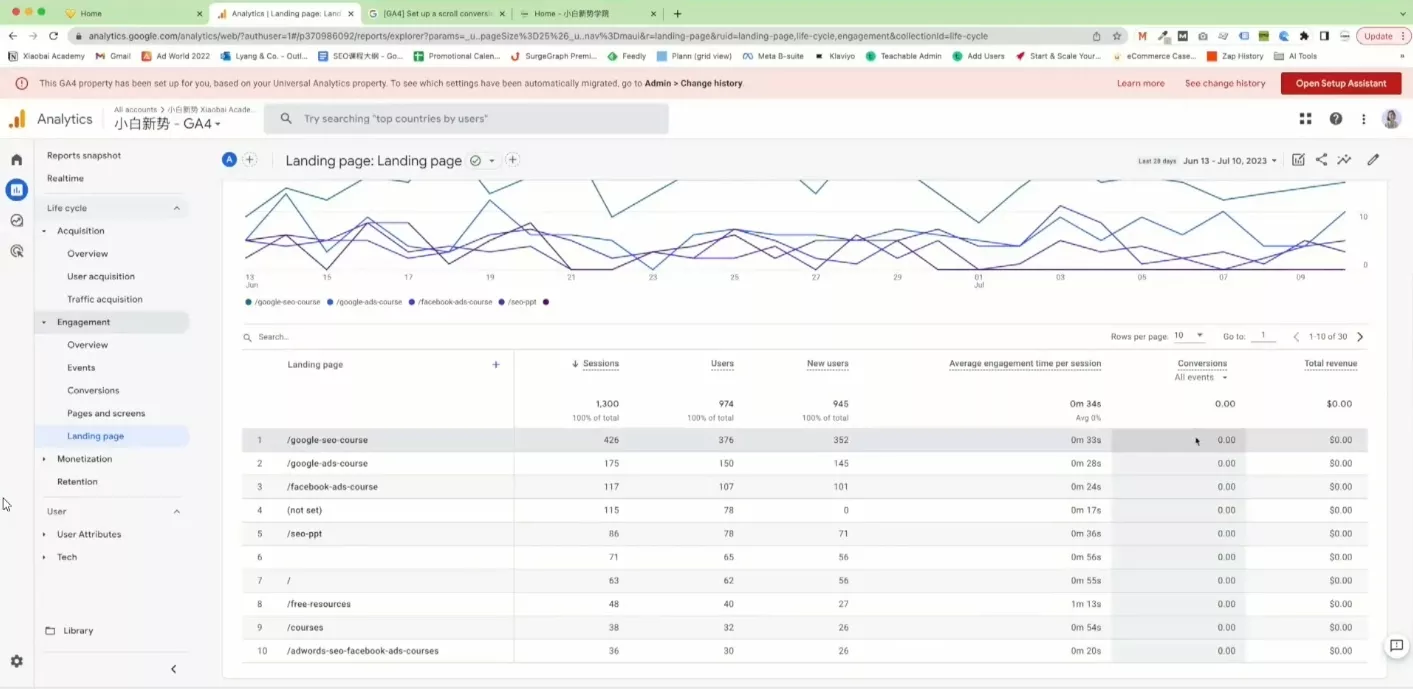This screenshot has height=689, width=1413.
Task: Click the Share this report icon
Action: click(1321, 160)
